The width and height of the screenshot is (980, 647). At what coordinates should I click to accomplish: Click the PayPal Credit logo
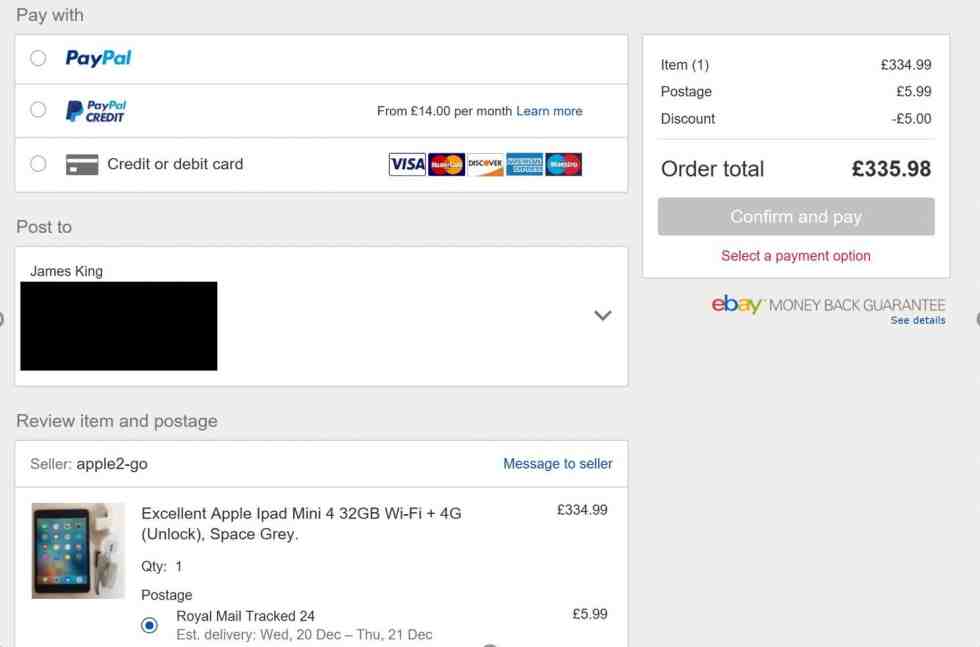(x=97, y=110)
